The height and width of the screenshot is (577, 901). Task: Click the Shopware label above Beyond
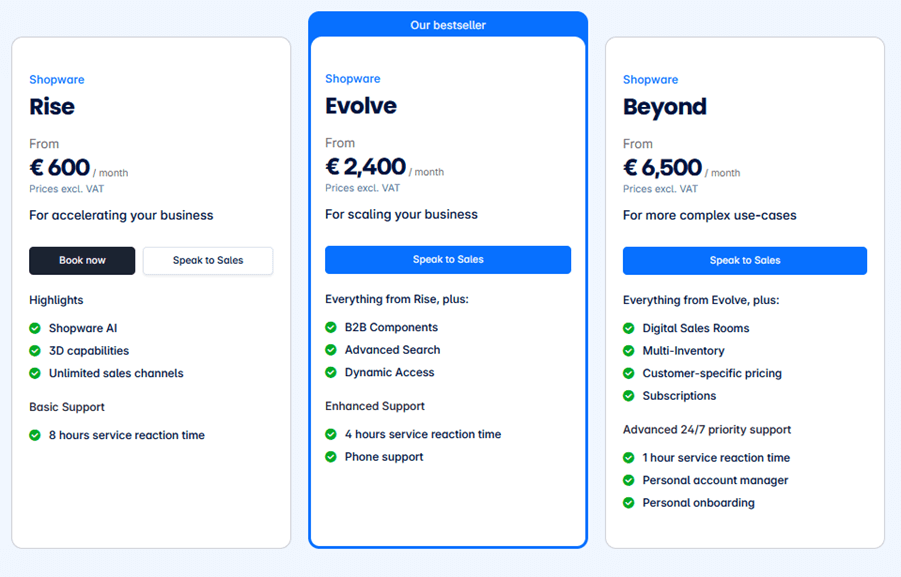click(x=650, y=80)
